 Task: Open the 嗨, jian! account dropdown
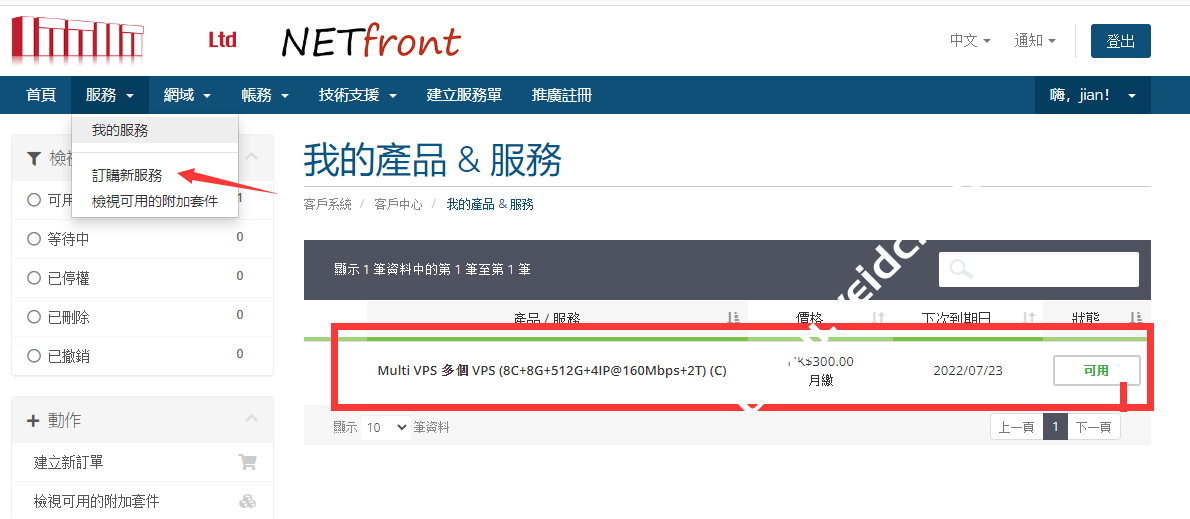1093,96
